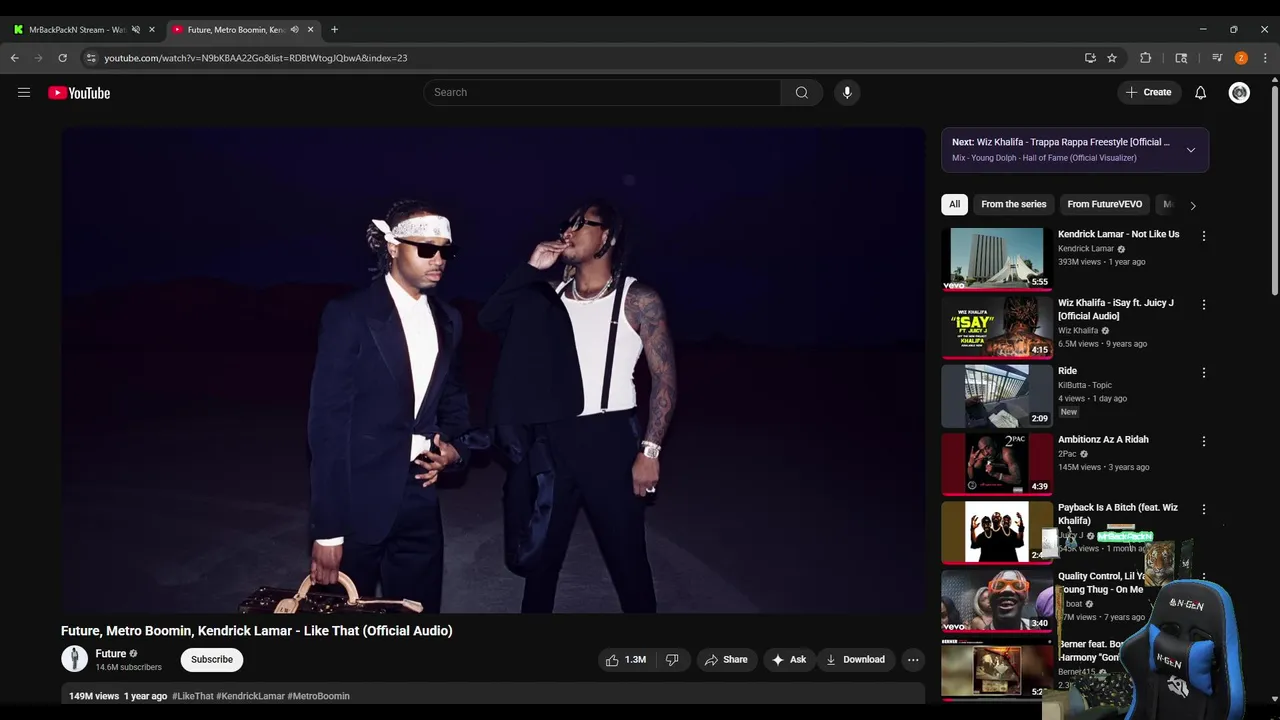Image resolution: width=1280 pixels, height=720 pixels.
Task: Subscribe to Future channel
Action: click(212, 659)
